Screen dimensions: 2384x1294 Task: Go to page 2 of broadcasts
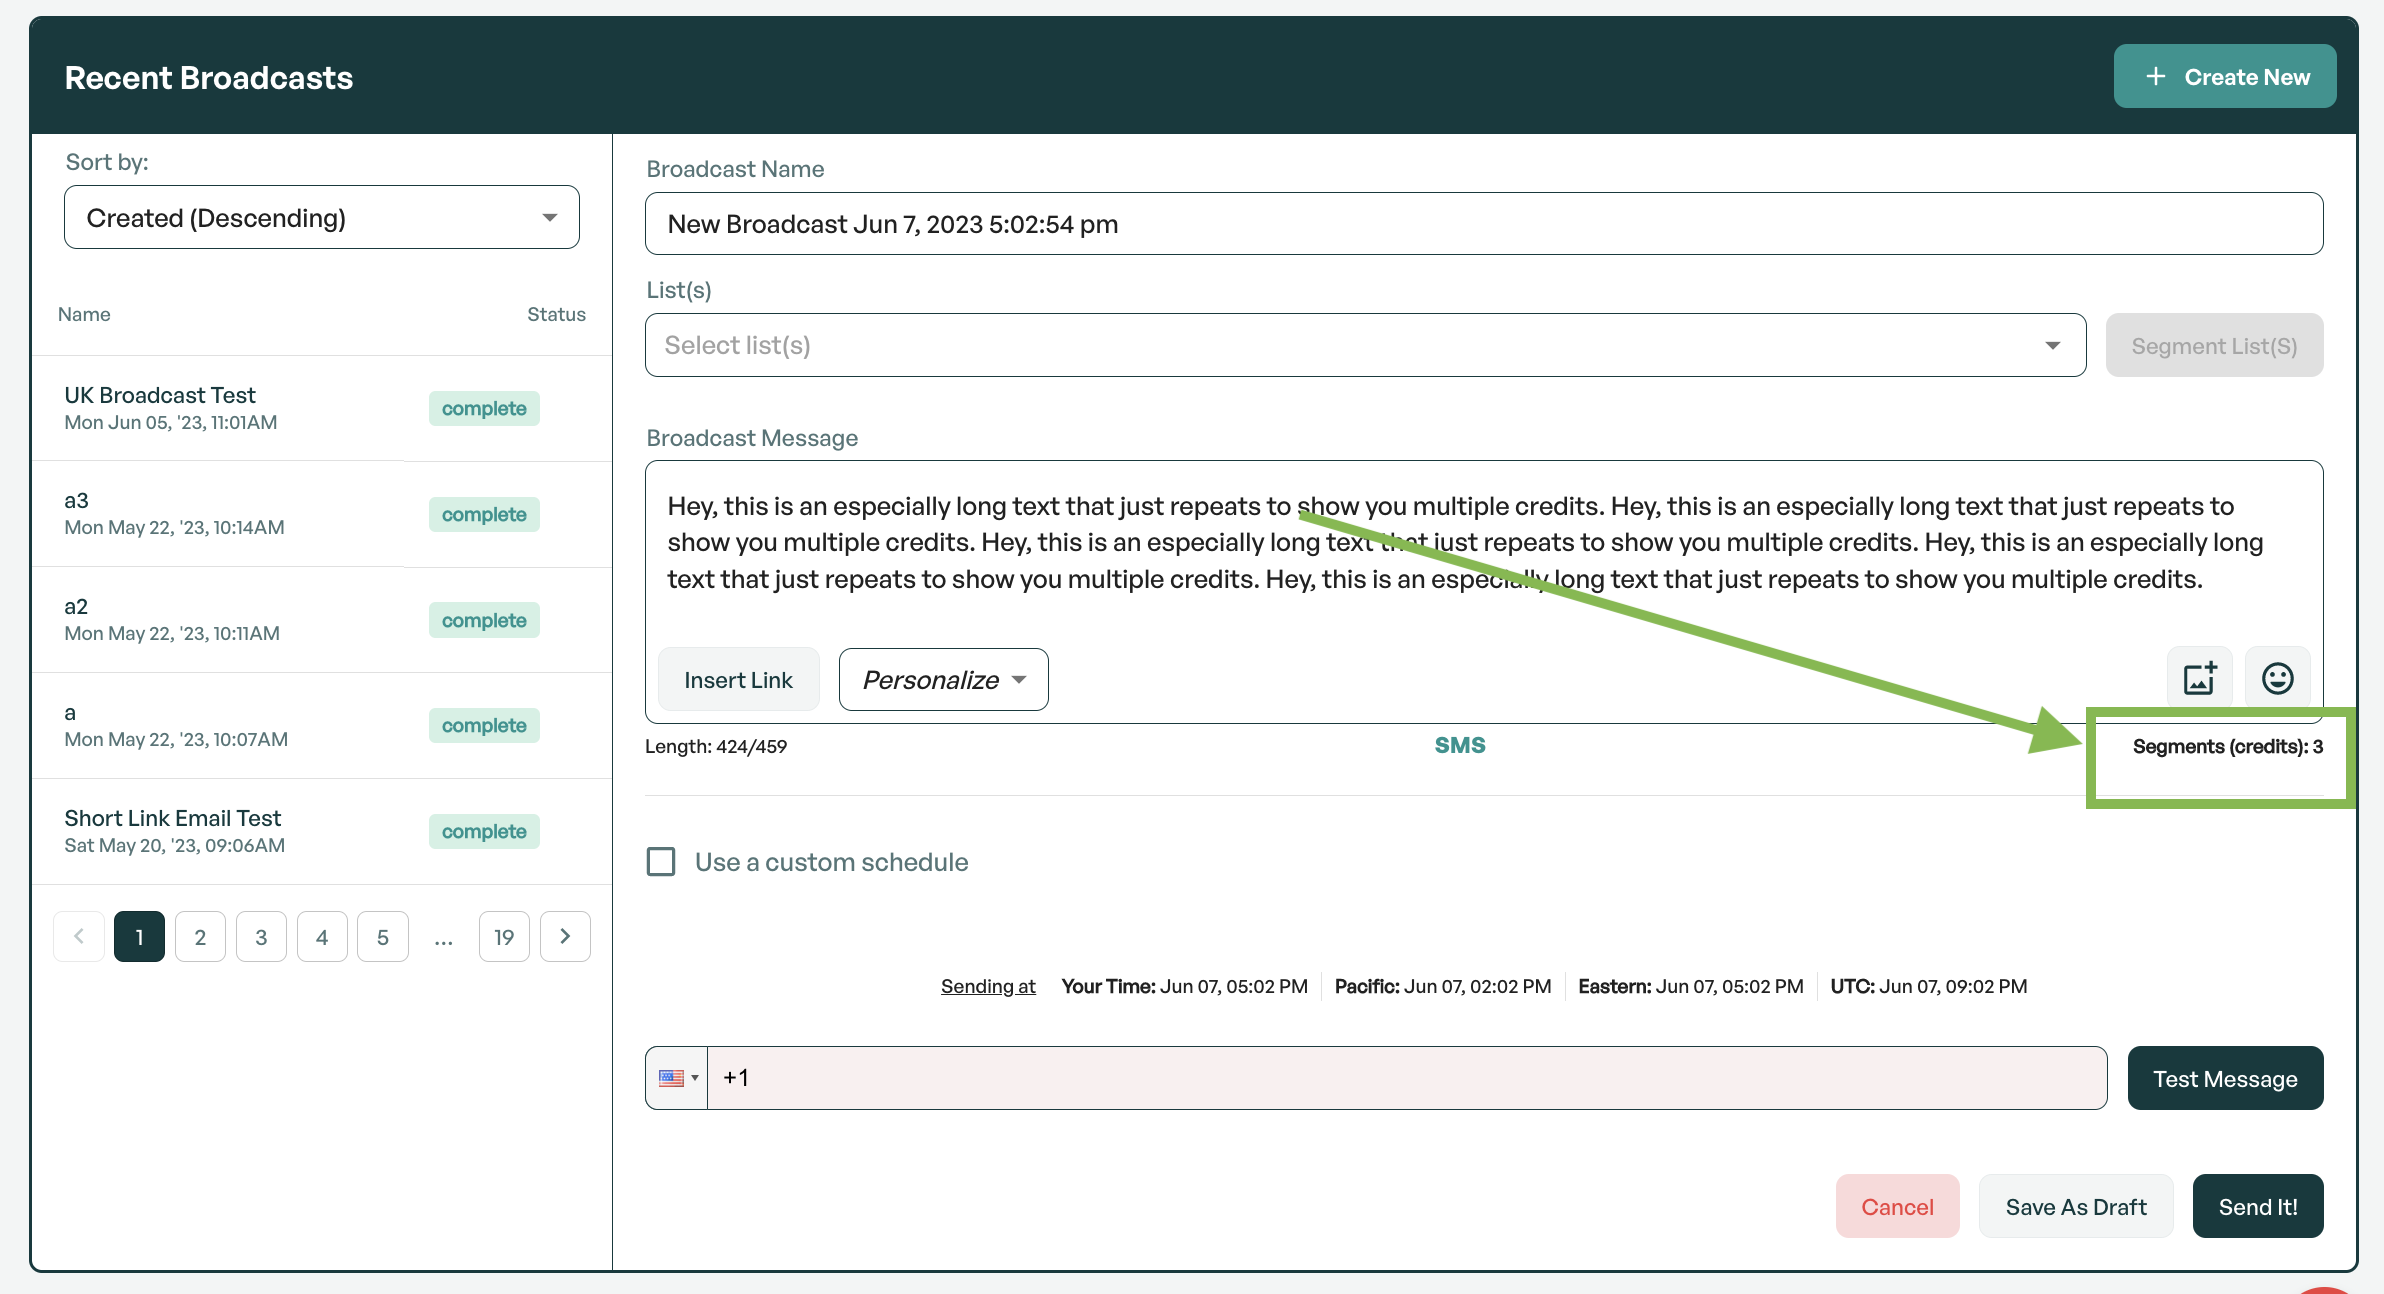200,937
